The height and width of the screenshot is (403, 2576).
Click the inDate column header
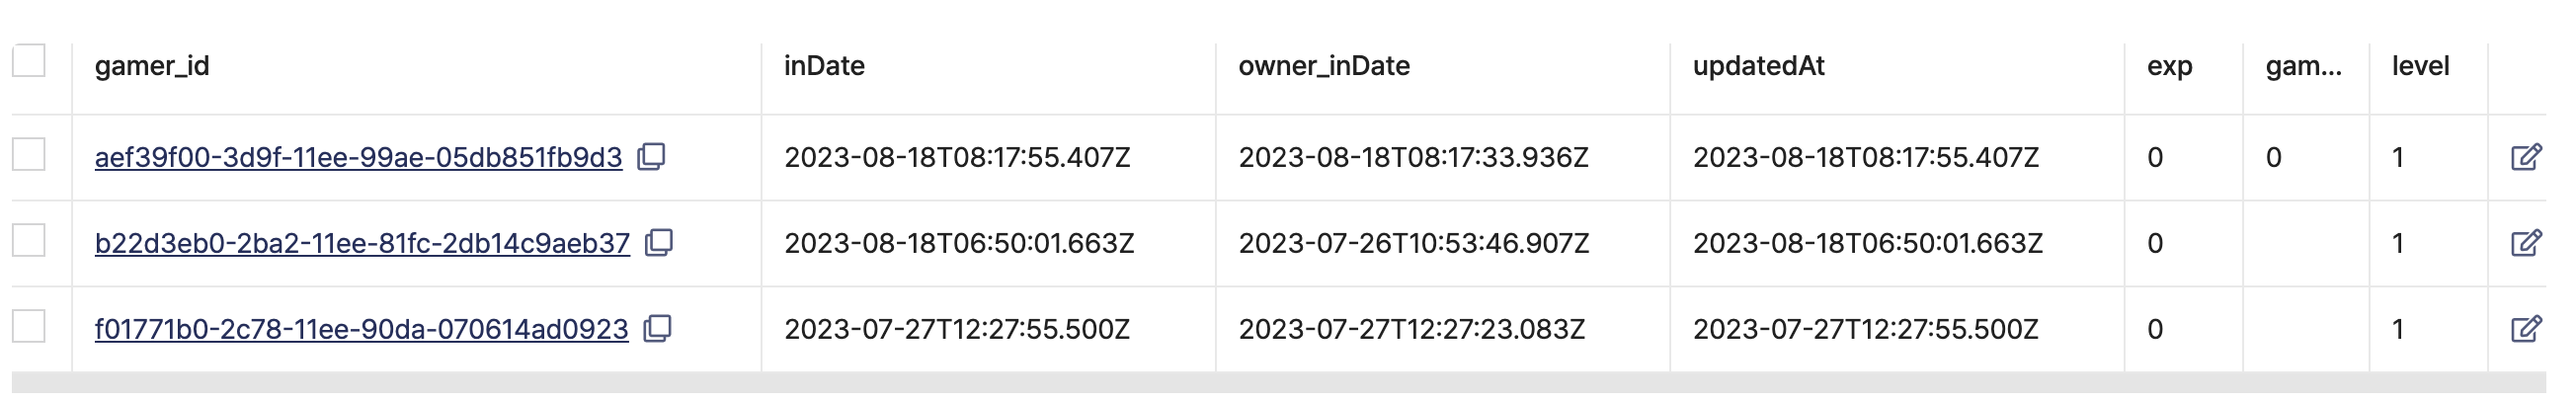(824, 66)
